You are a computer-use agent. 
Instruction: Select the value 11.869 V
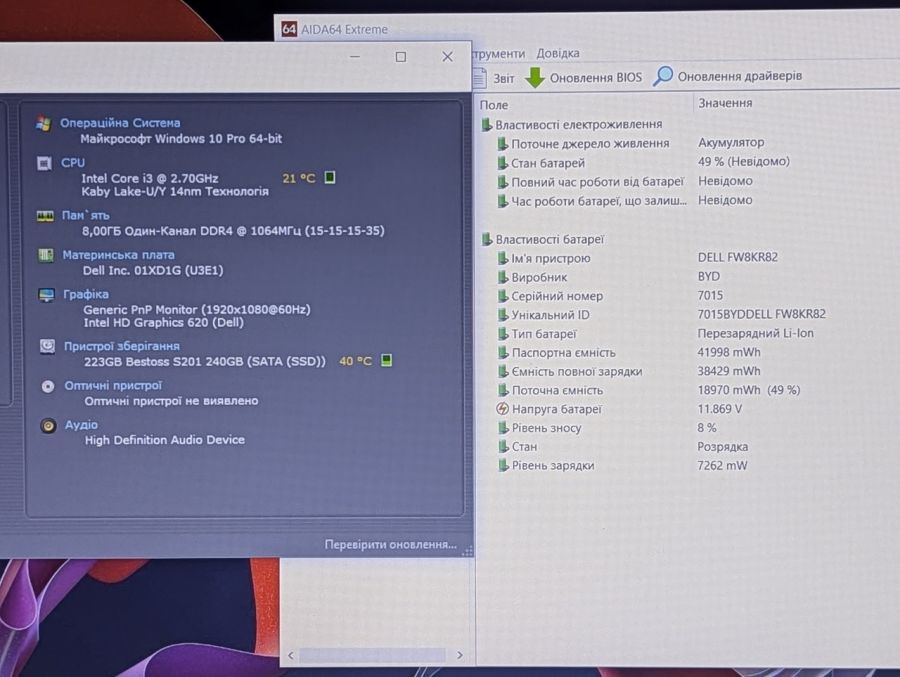tap(719, 409)
